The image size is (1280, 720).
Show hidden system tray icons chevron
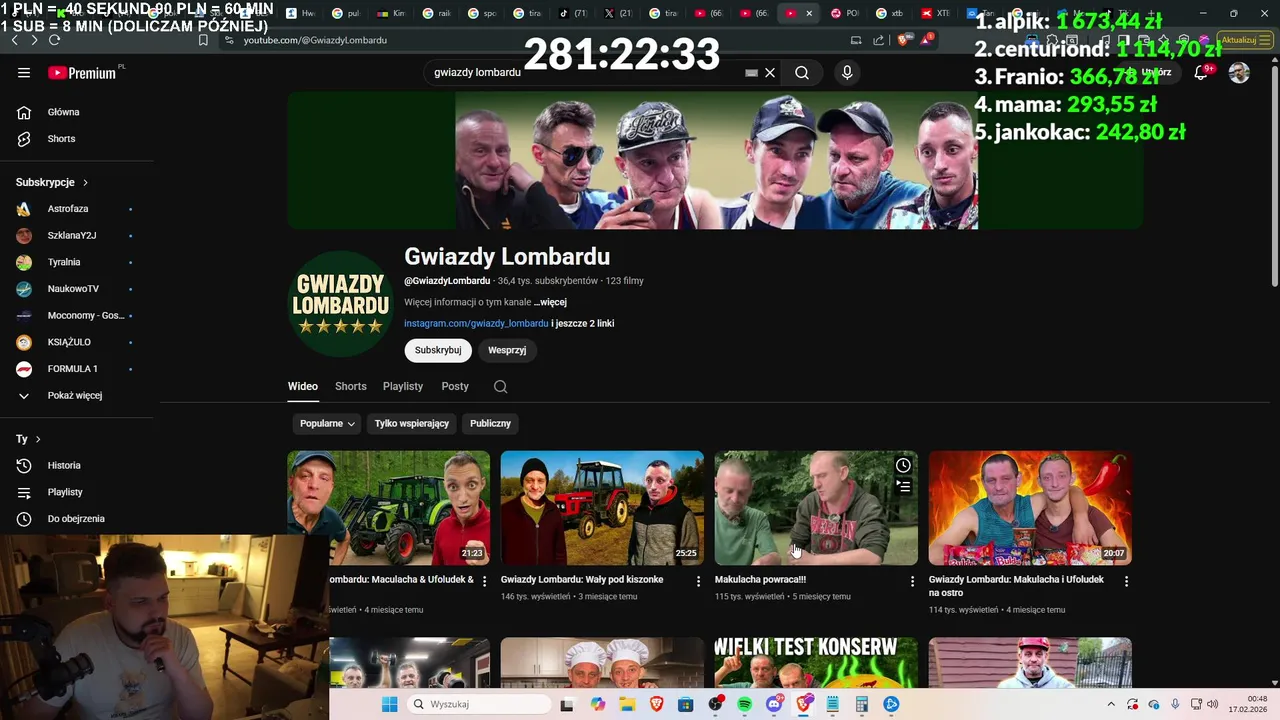click(x=1111, y=704)
